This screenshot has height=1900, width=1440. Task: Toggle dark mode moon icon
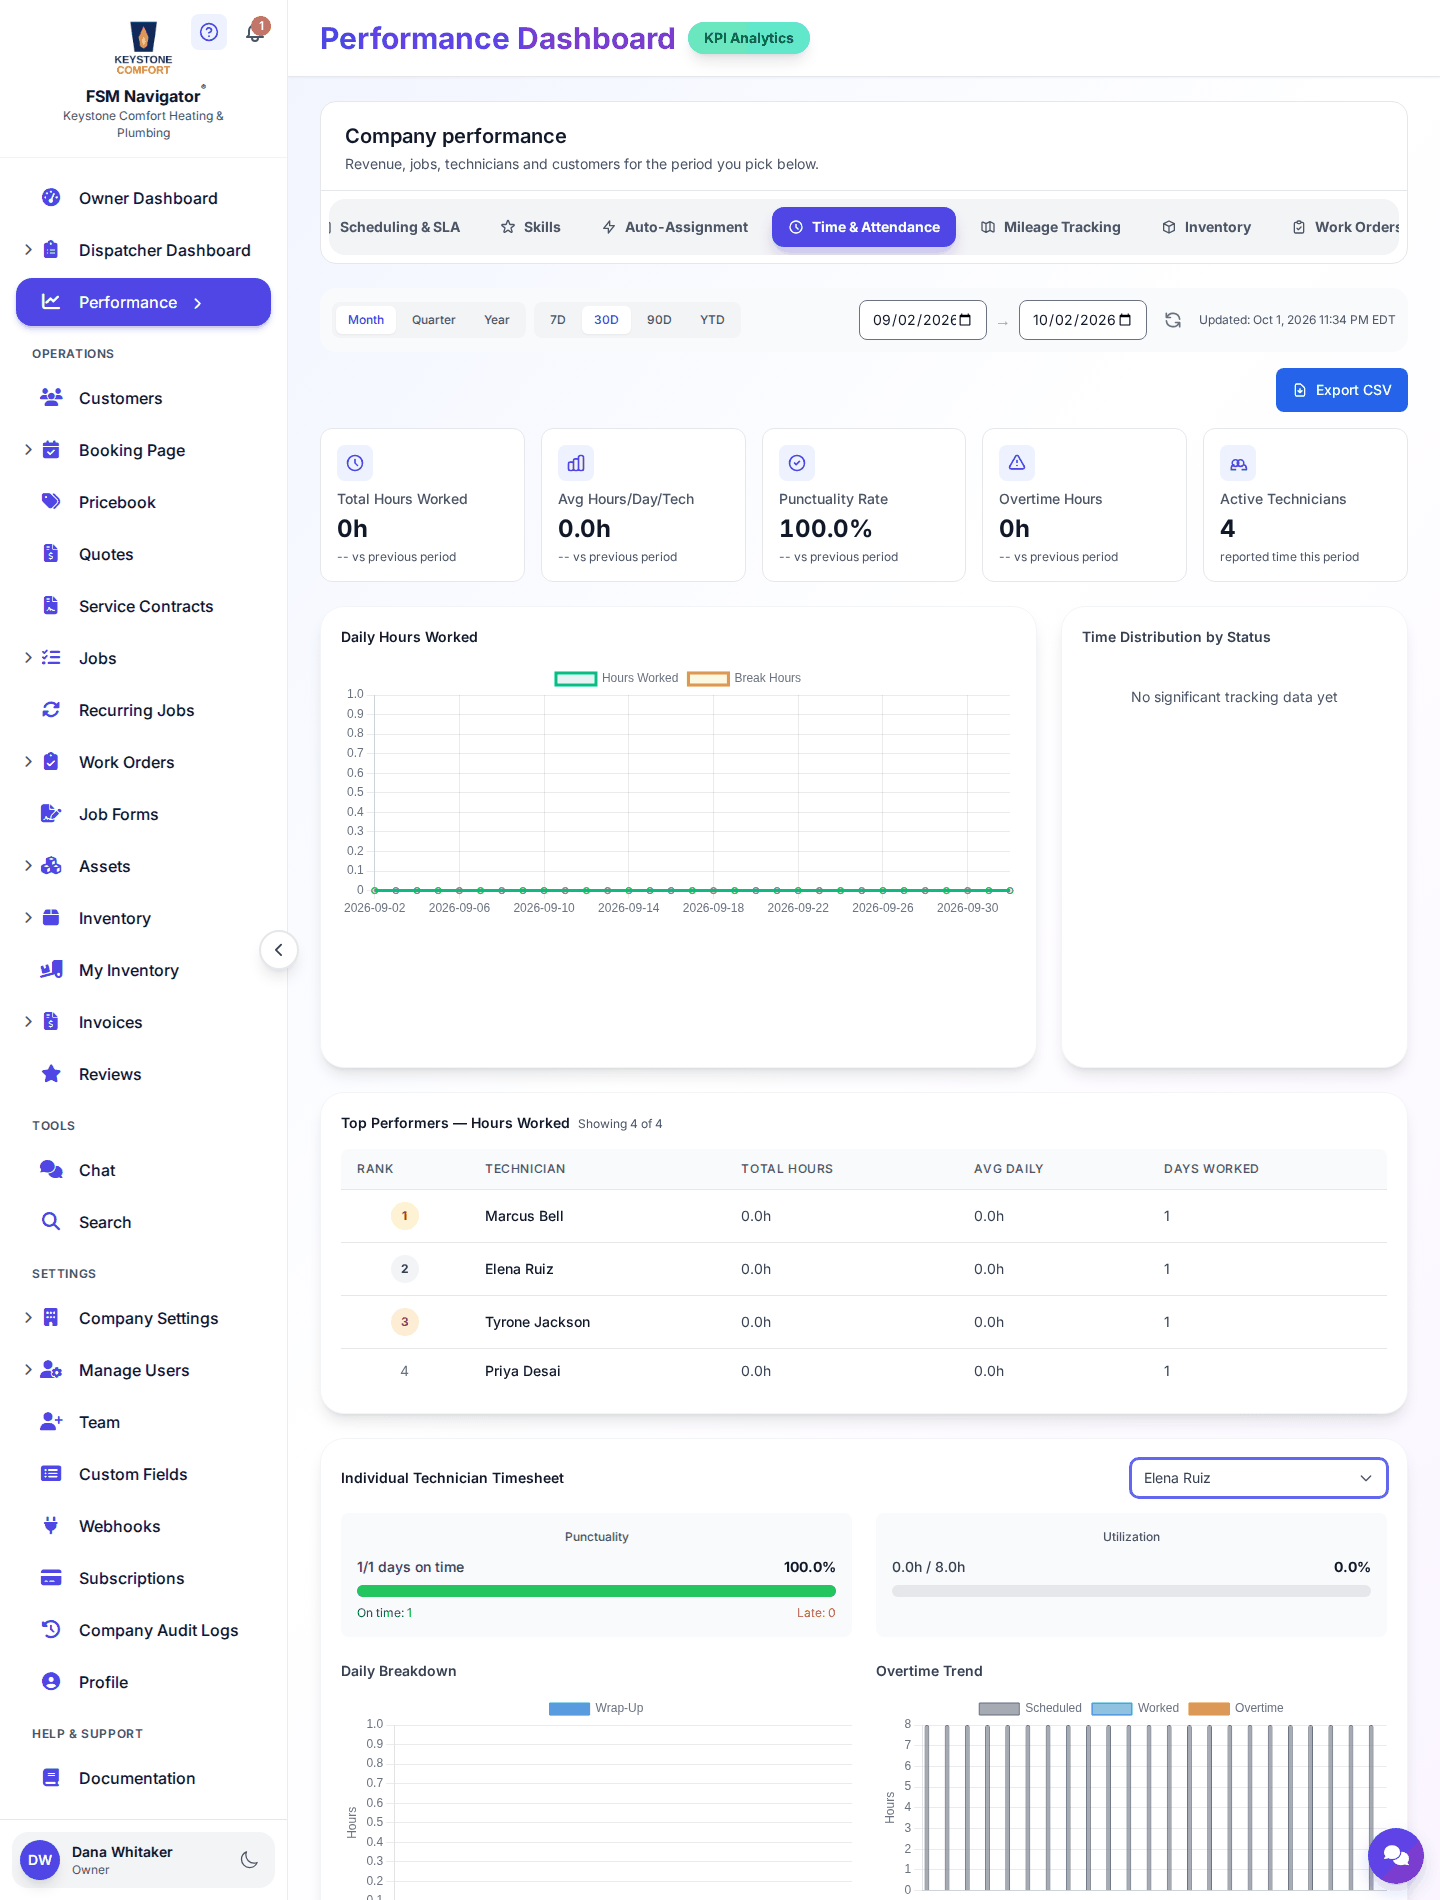pyautogui.click(x=249, y=1860)
